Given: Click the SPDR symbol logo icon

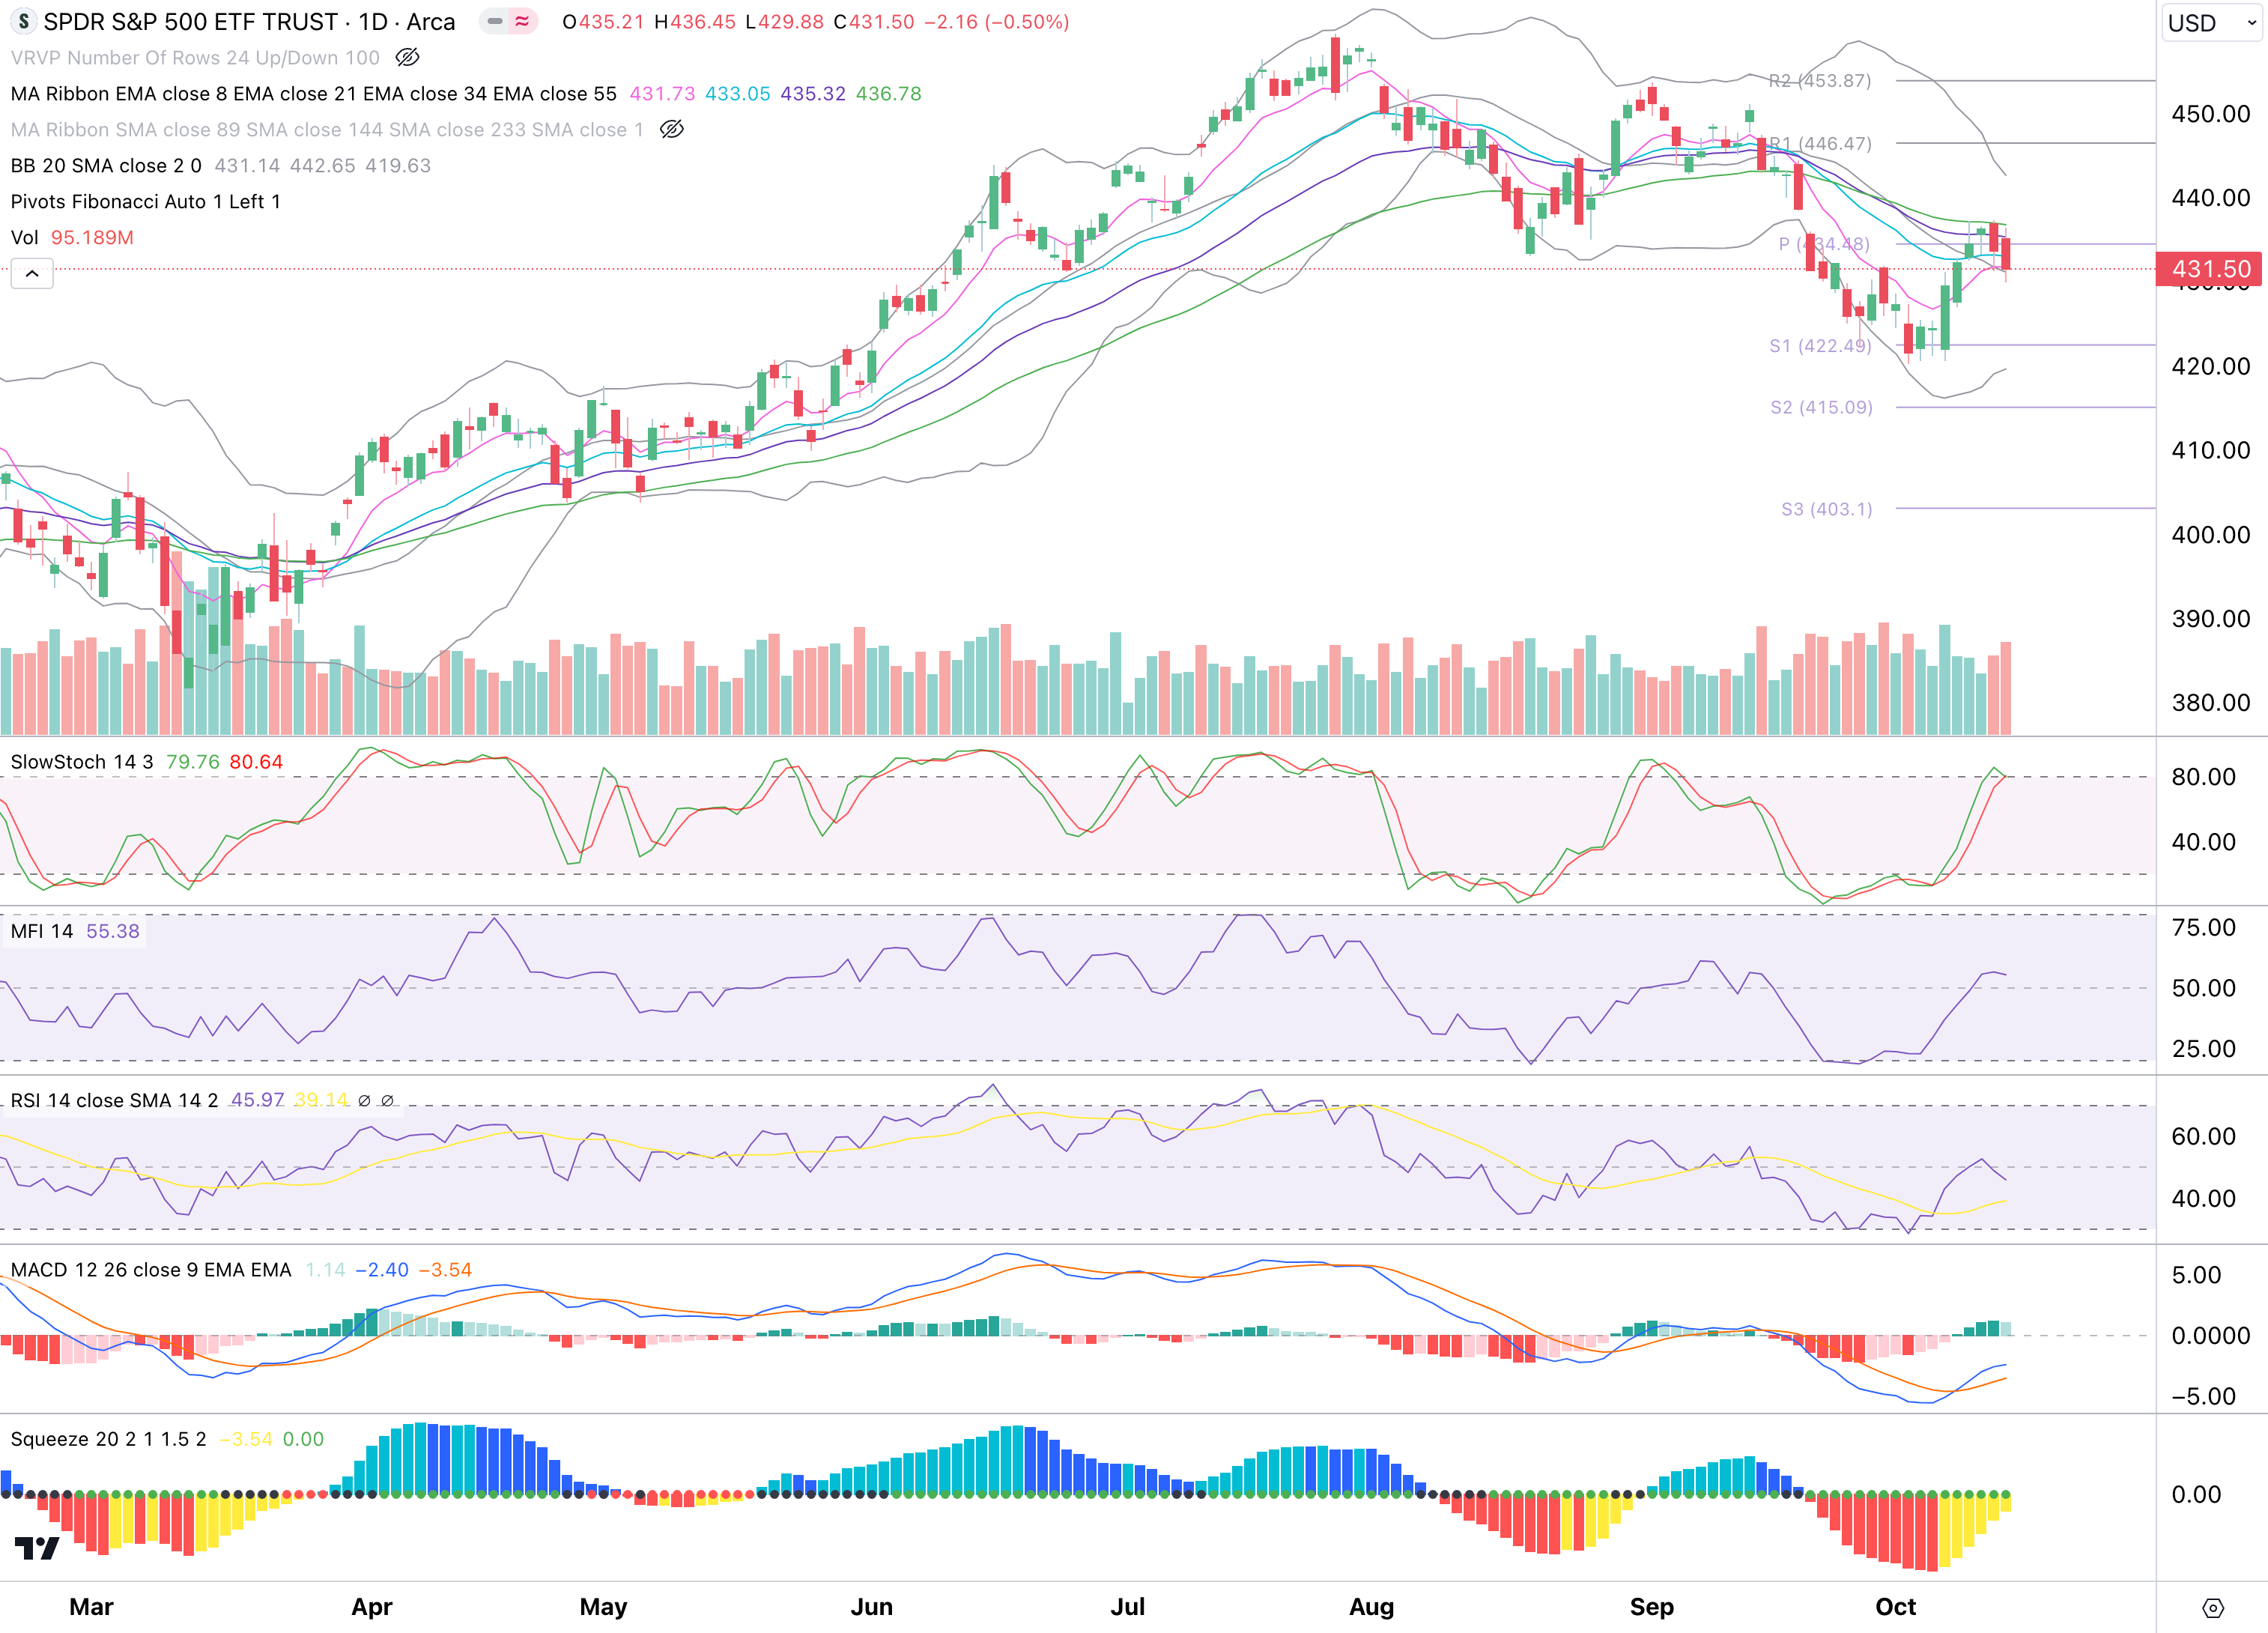Looking at the screenshot, I should click(x=23, y=21).
